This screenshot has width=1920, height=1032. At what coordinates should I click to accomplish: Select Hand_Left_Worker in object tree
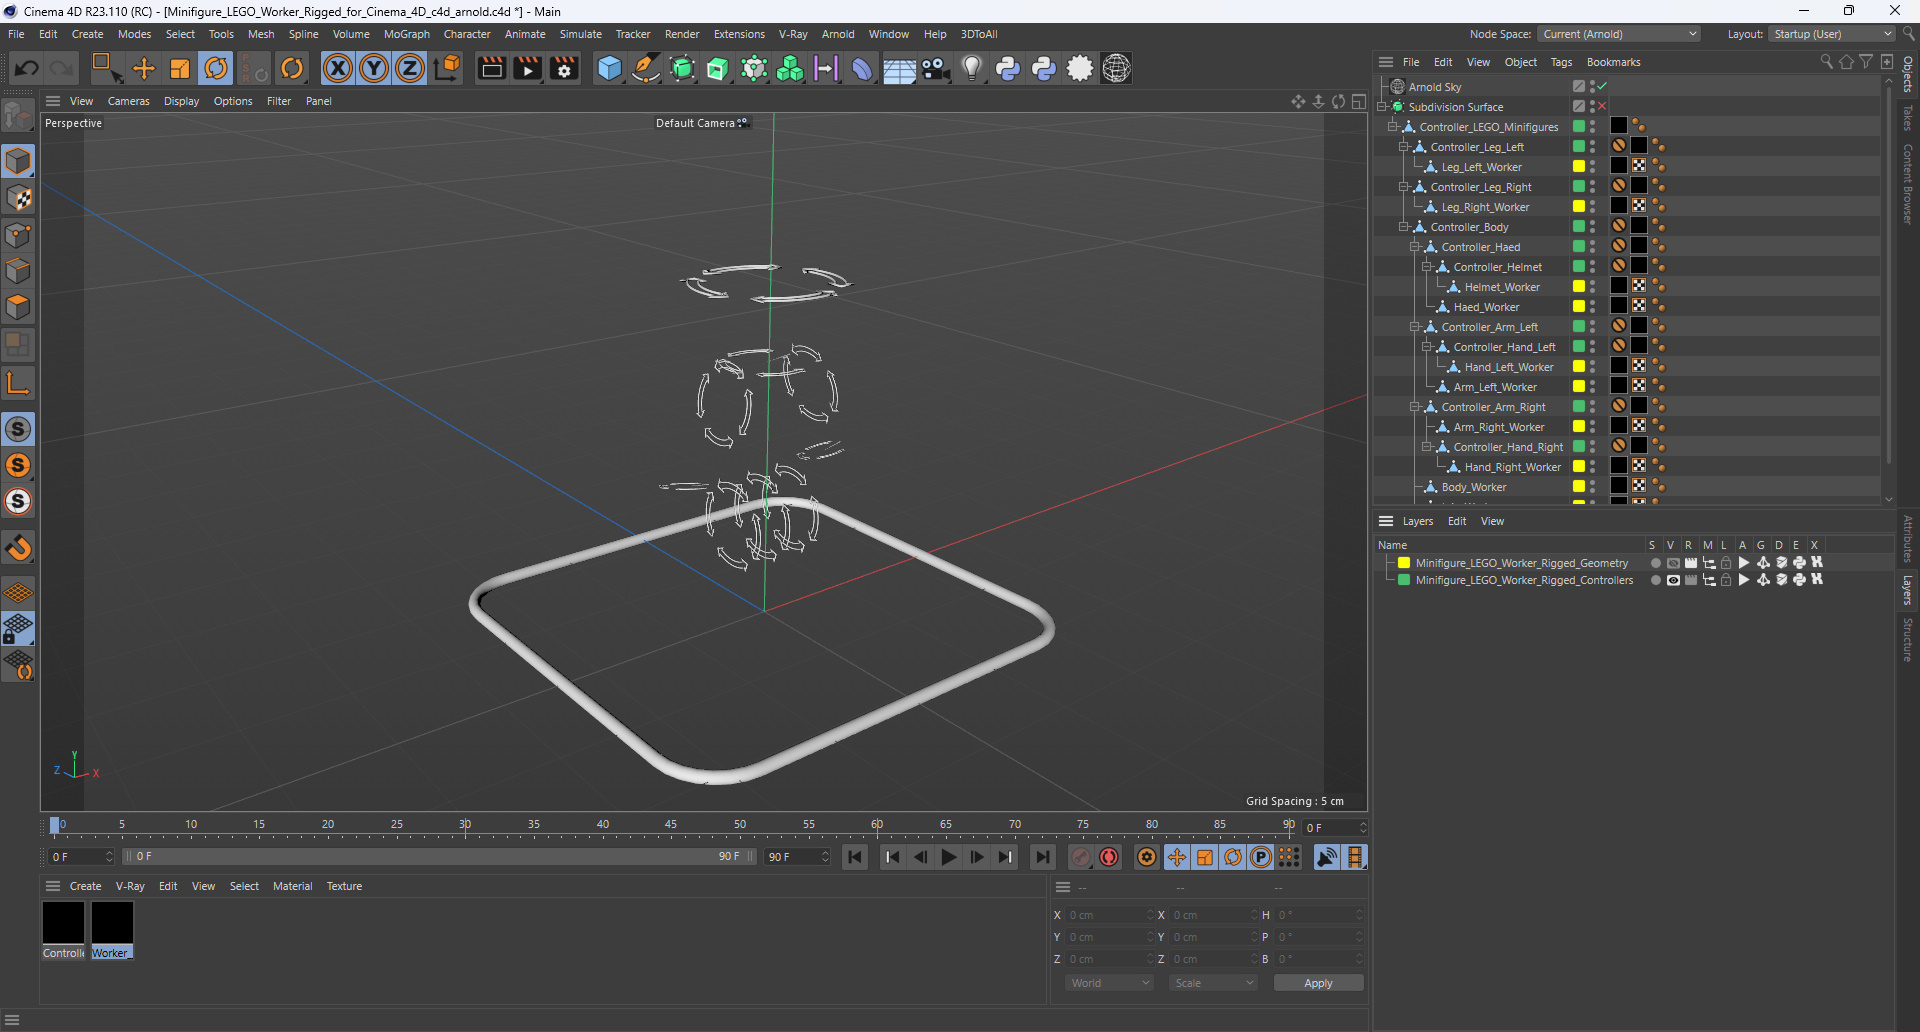pos(1508,367)
